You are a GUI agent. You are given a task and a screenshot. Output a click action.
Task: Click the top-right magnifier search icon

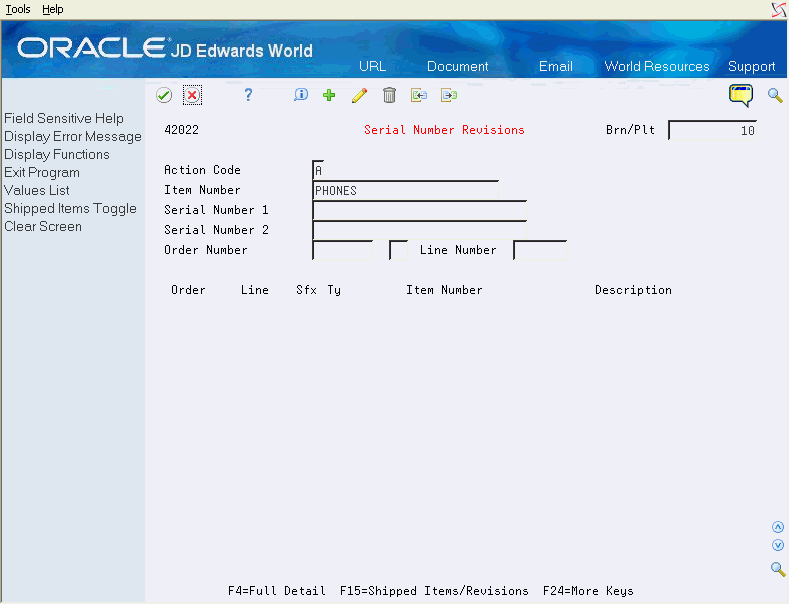pos(775,95)
